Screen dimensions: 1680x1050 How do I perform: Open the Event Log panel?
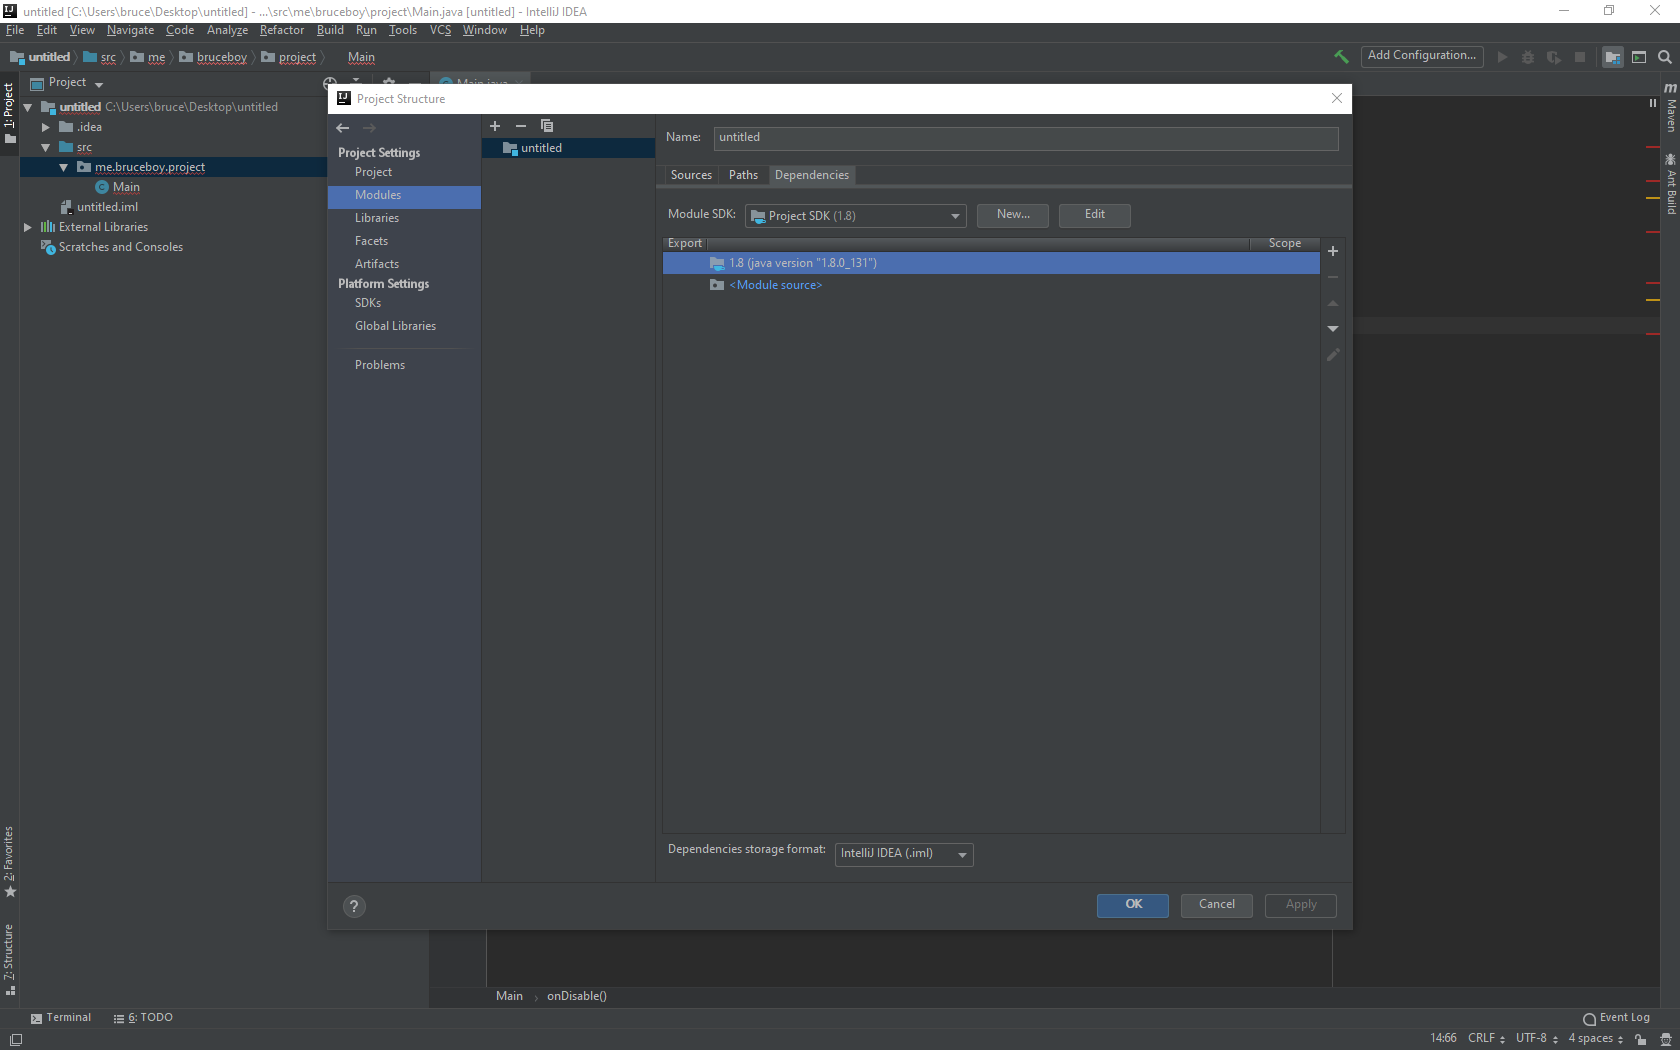[x=1616, y=1018]
